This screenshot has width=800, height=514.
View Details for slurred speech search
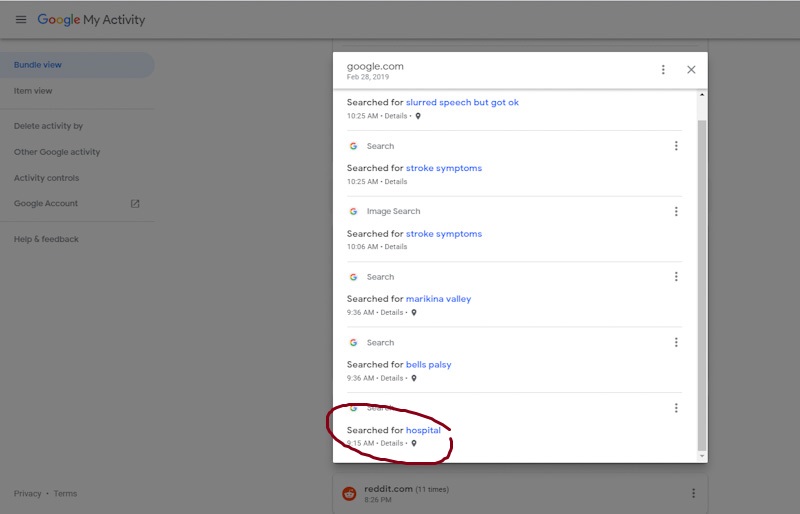click(x=396, y=116)
